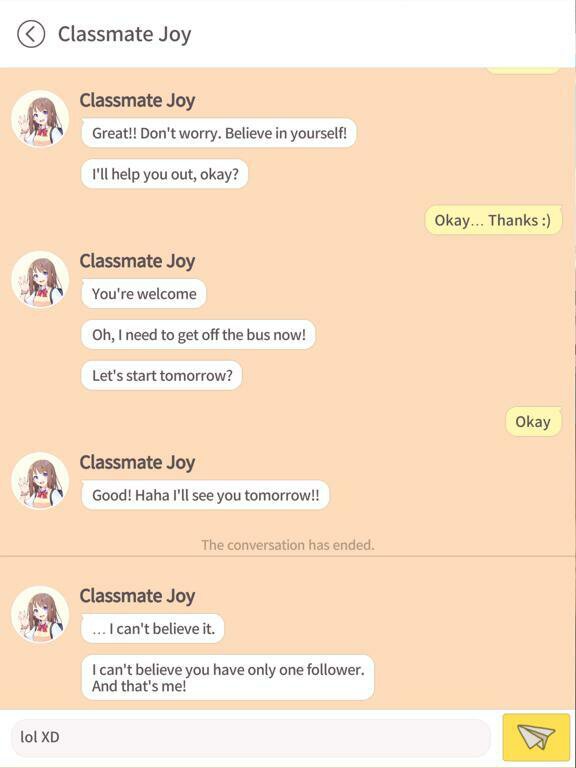The height and width of the screenshot is (768, 576).
Task: Click 'The conversation has ended.' divider text
Action: point(288,545)
